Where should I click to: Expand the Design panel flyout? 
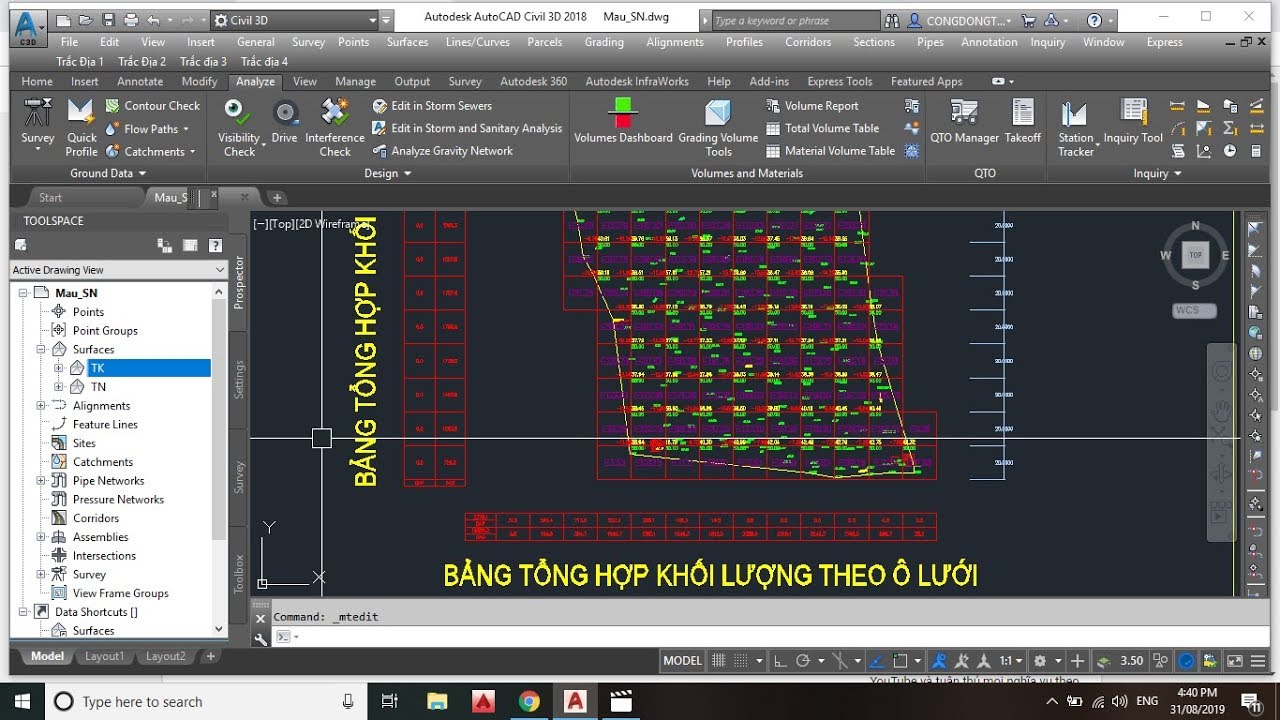[387, 173]
